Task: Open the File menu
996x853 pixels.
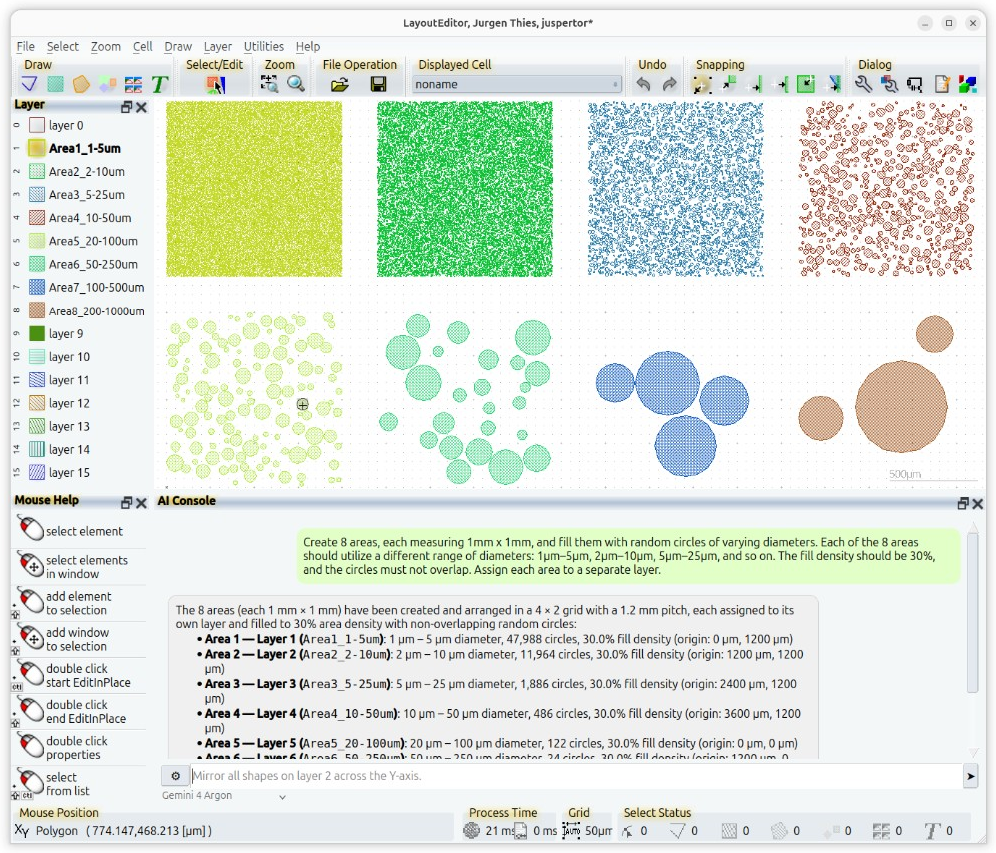Action: coord(25,46)
